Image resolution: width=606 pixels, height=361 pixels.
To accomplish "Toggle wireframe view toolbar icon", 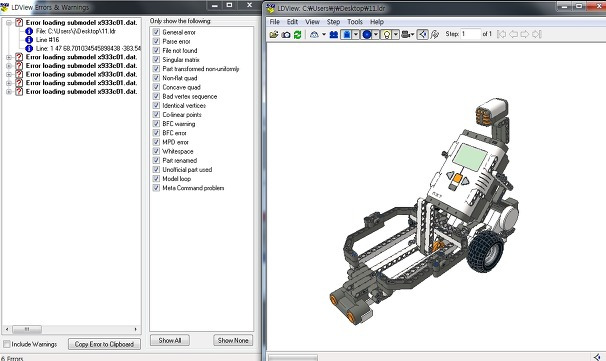I will pyautogui.click(x=314, y=35).
